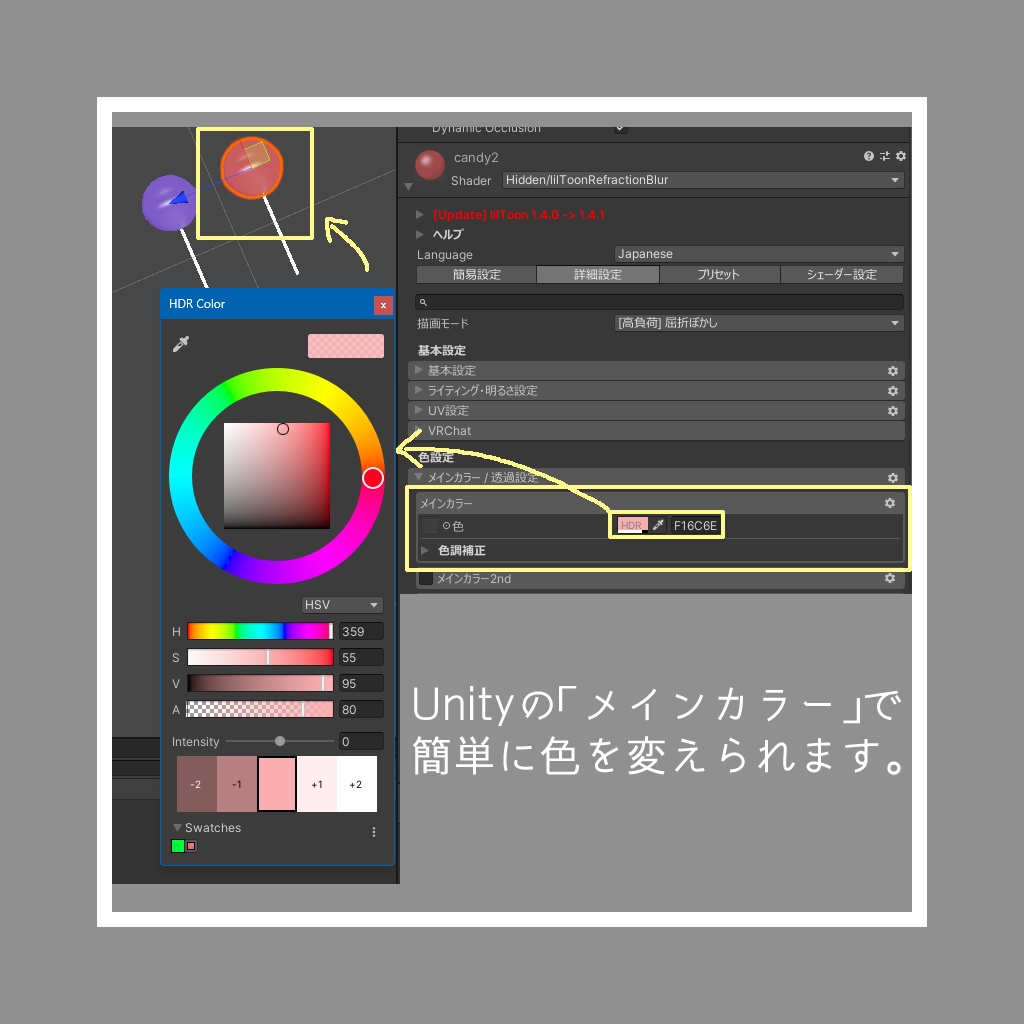Click the material property search field

tap(660, 302)
